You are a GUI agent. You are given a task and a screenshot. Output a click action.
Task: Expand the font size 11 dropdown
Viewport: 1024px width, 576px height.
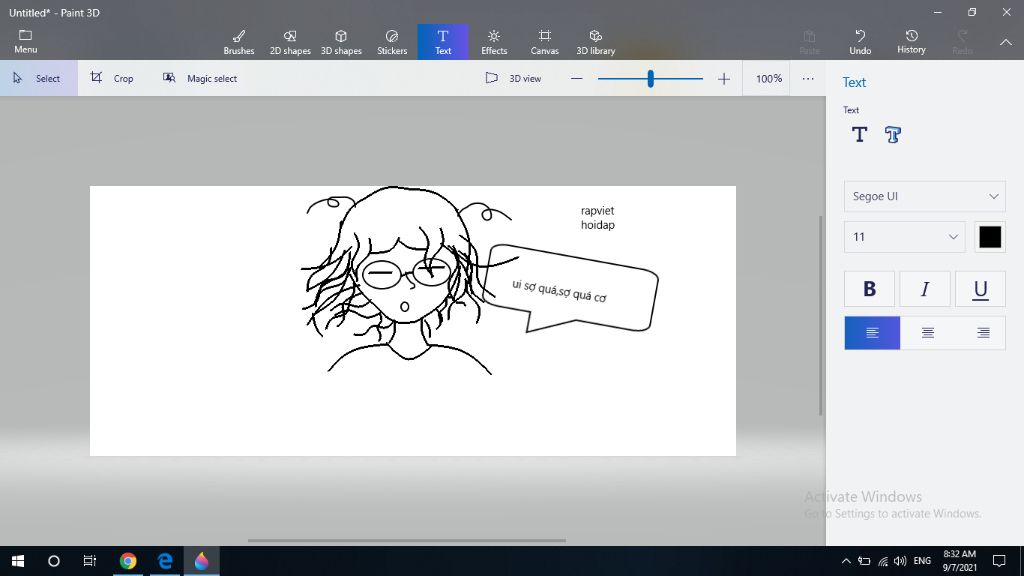904,237
